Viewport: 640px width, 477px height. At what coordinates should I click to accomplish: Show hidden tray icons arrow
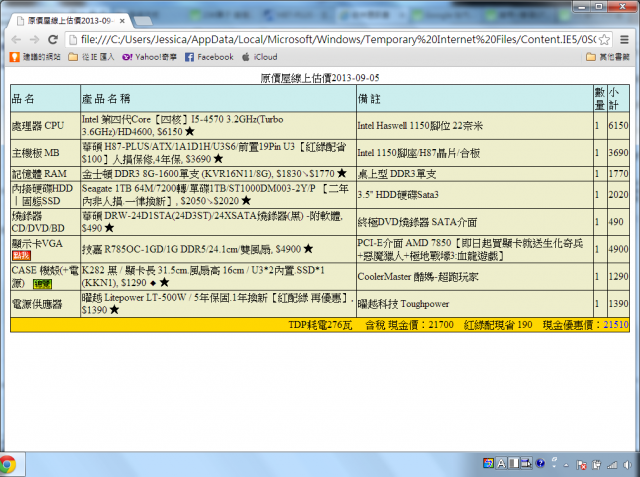tap(566, 465)
